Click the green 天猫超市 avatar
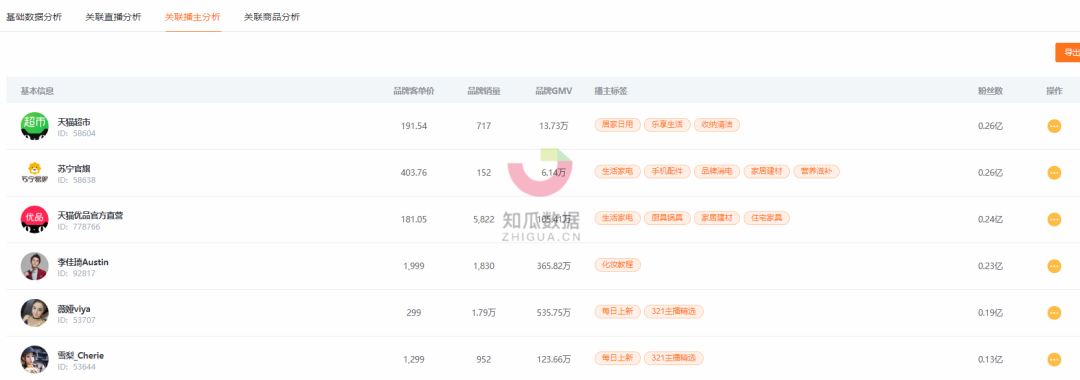1080x380 pixels. [x=34, y=126]
